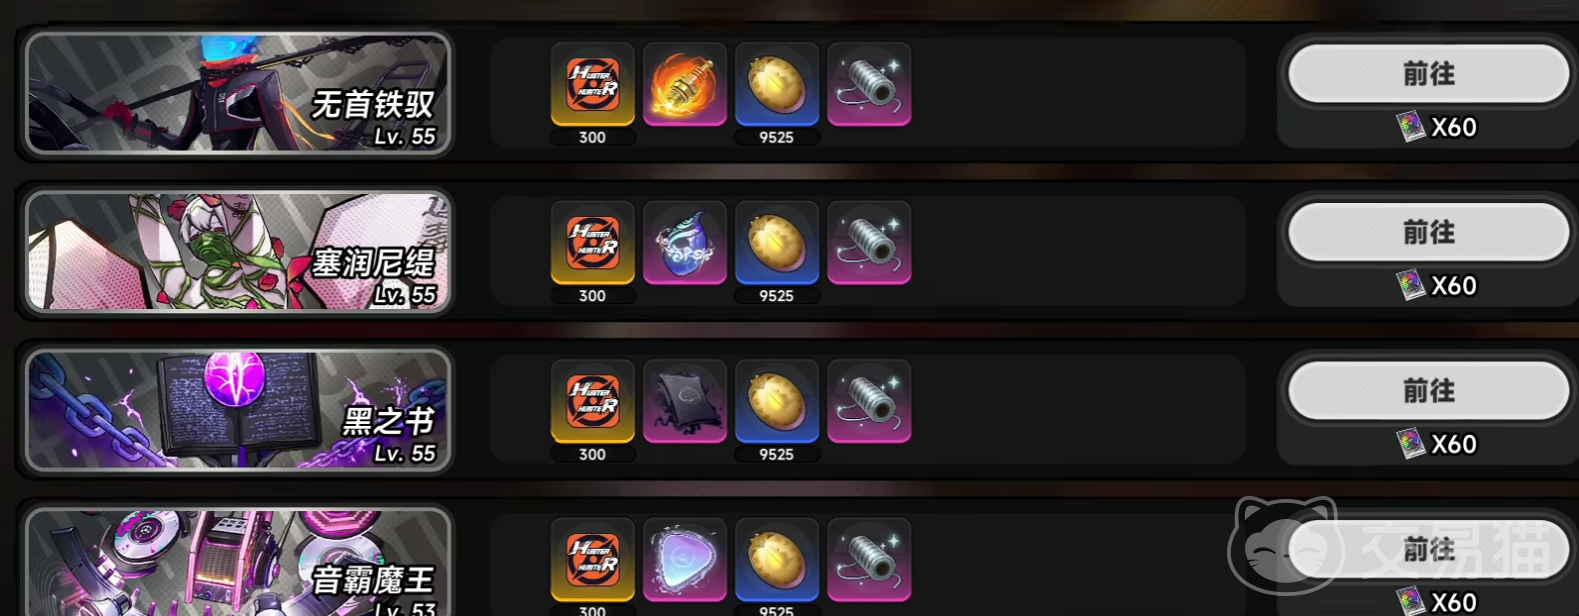This screenshot has height=616, width=1579.
Task: Inspect wire spool reward in 无首铁驭 row
Action: click(869, 84)
